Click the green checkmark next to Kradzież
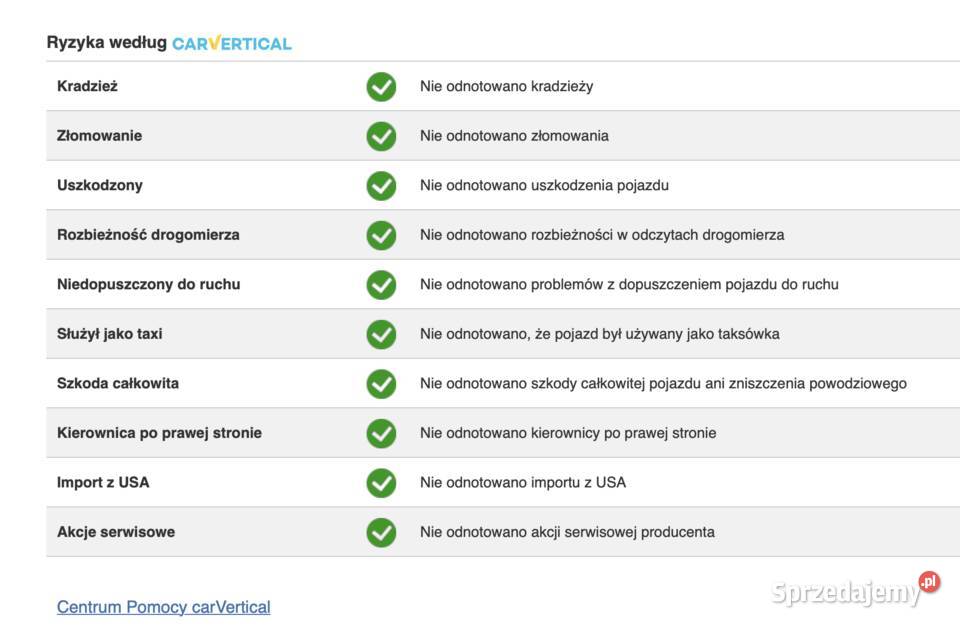The width and height of the screenshot is (960, 626). tap(381, 87)
